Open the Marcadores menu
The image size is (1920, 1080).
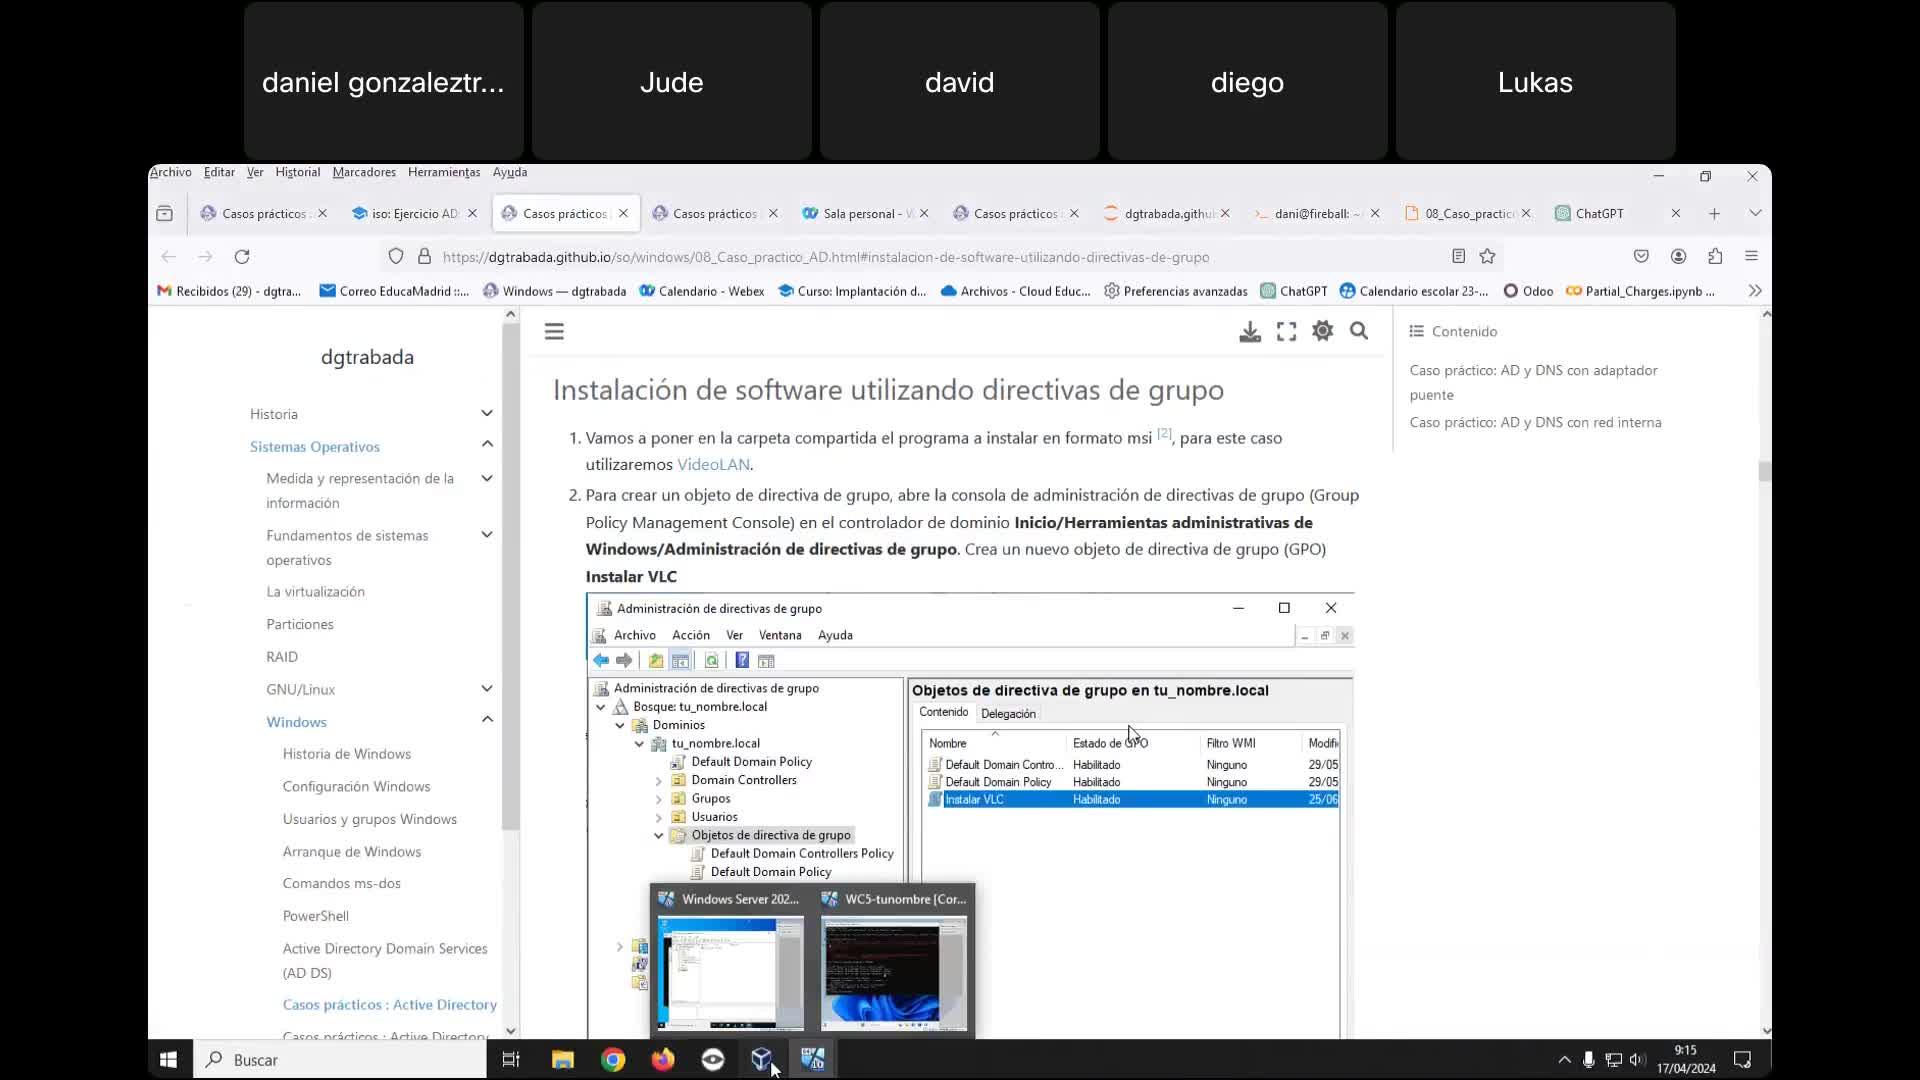click(364, 172)
